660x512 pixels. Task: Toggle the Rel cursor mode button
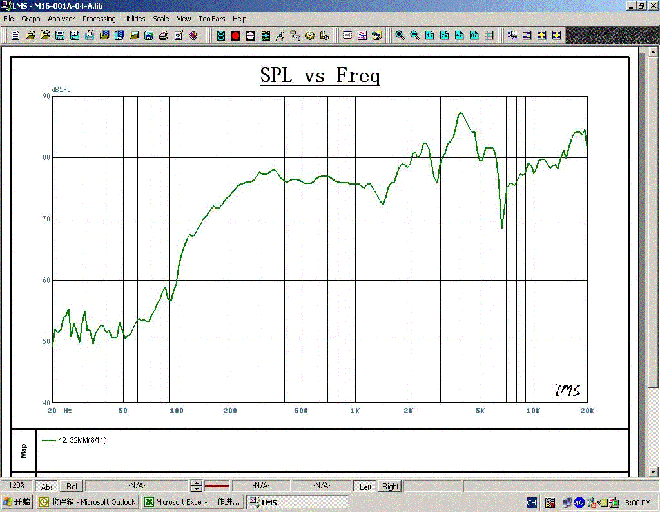click(72, 486)
